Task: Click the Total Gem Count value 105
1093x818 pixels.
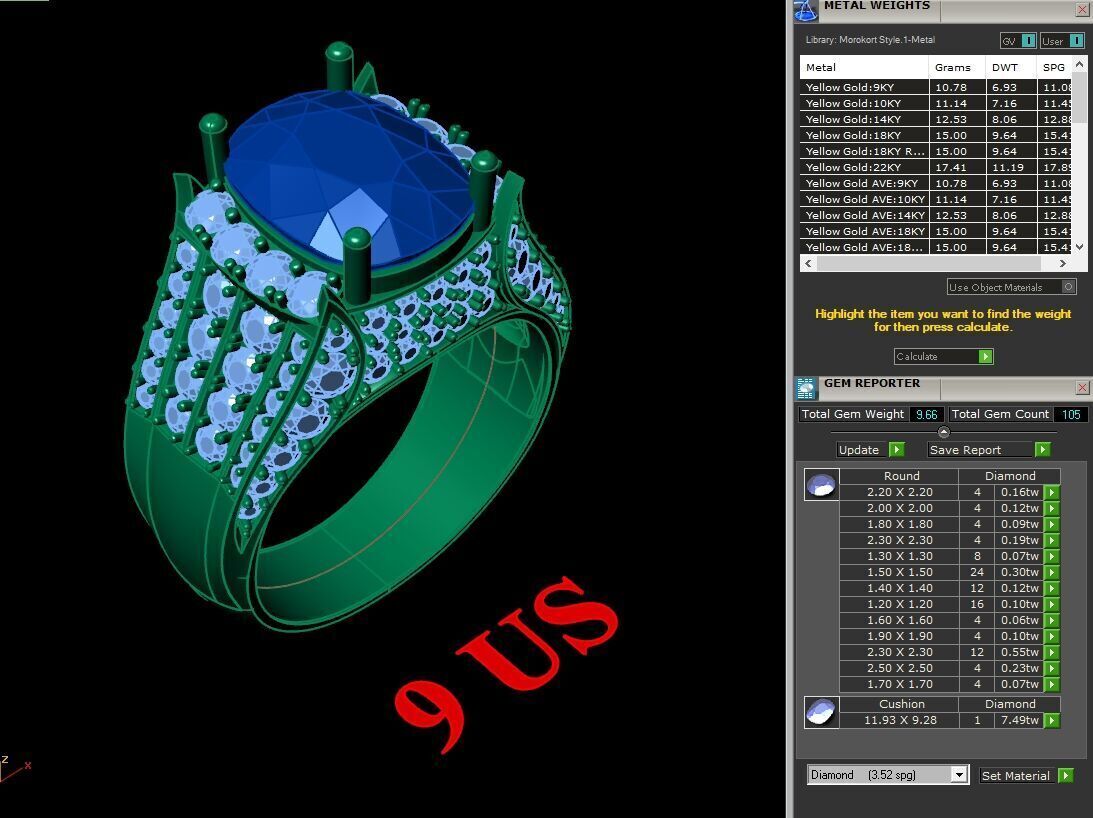Action: pyautogui.click(x=1071, y=414)
